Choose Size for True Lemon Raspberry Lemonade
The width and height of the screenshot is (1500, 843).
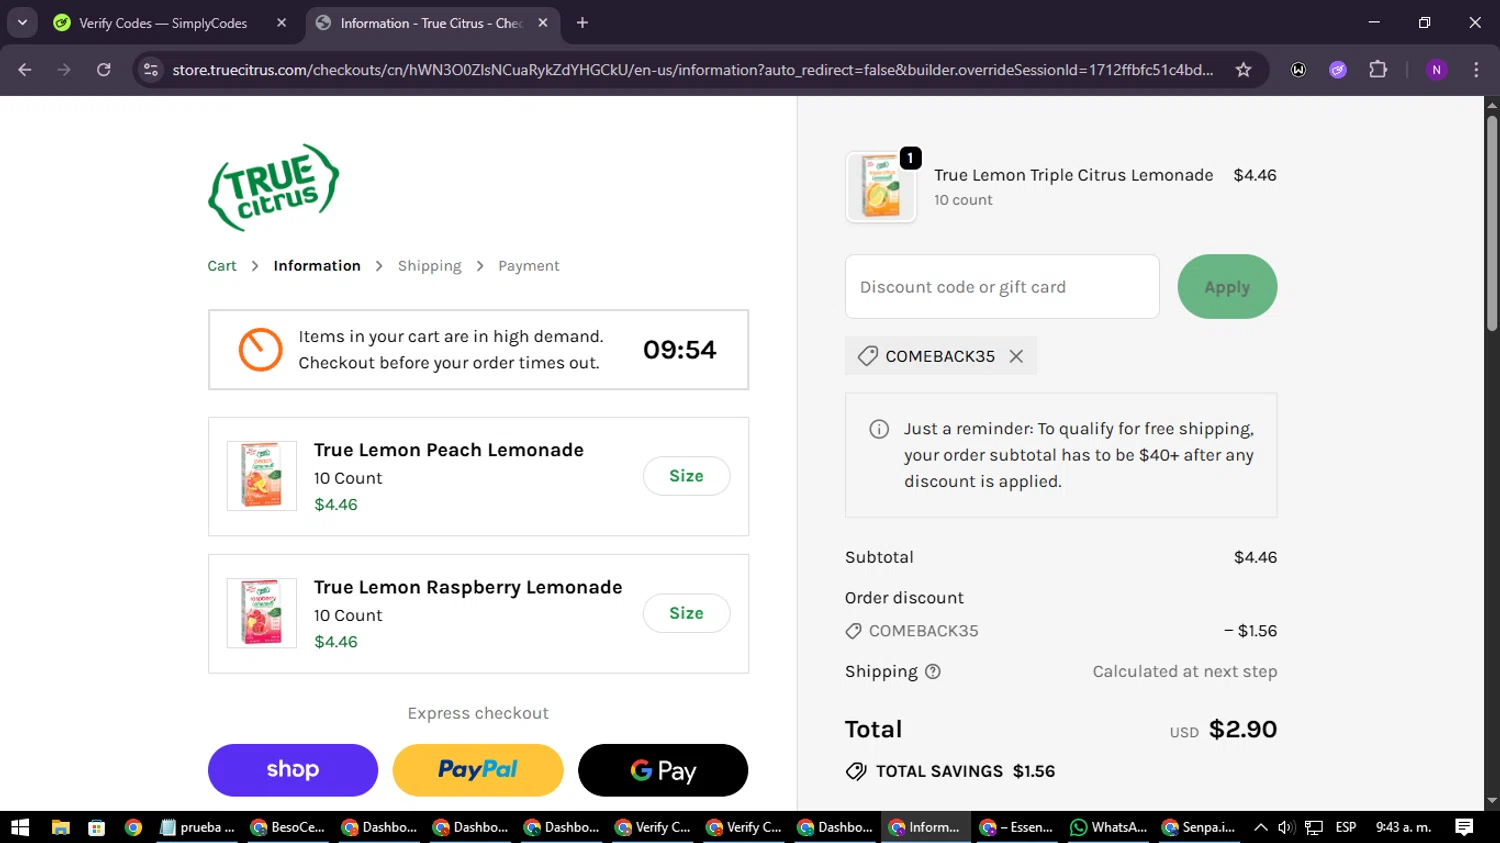click(x=686, y=613)
